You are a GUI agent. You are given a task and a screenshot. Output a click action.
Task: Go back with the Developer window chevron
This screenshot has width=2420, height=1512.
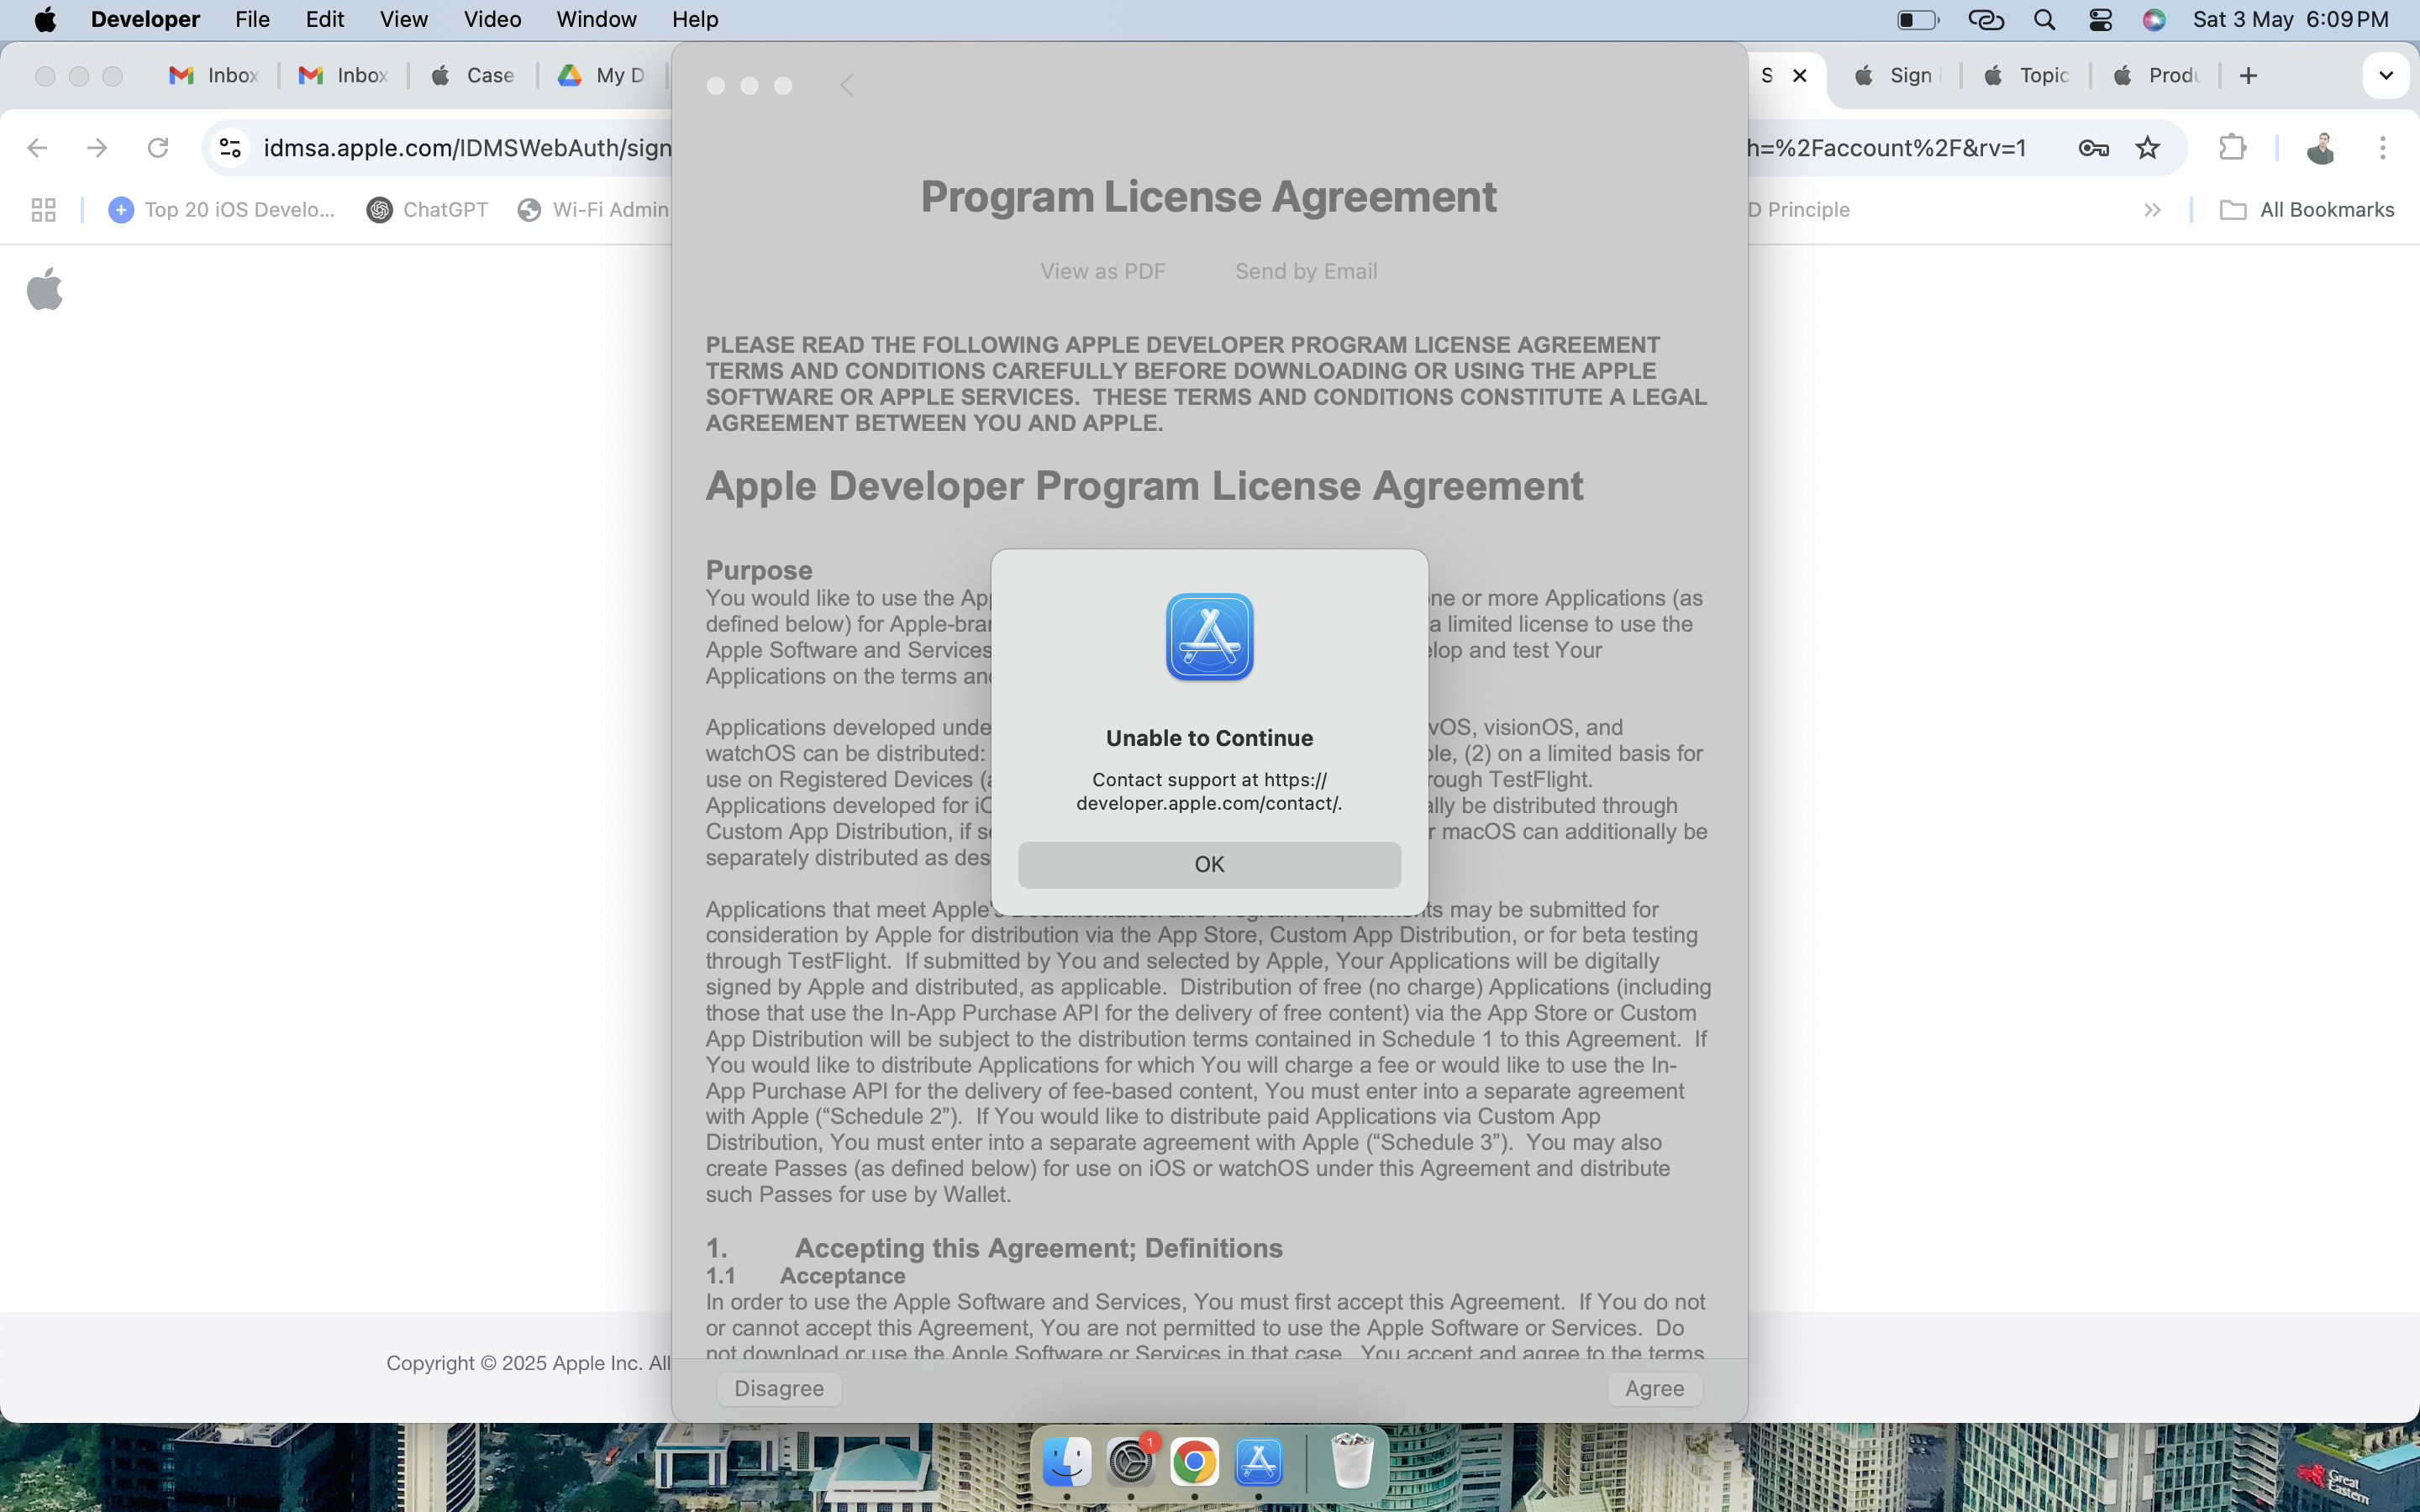tap(847, 85)
